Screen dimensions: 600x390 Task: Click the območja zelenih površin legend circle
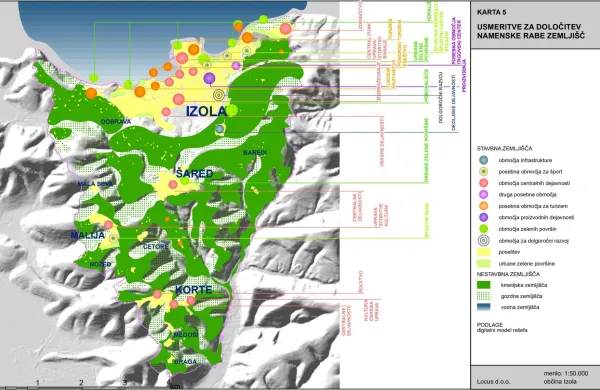pyautogui.click(x=484, y=229)
